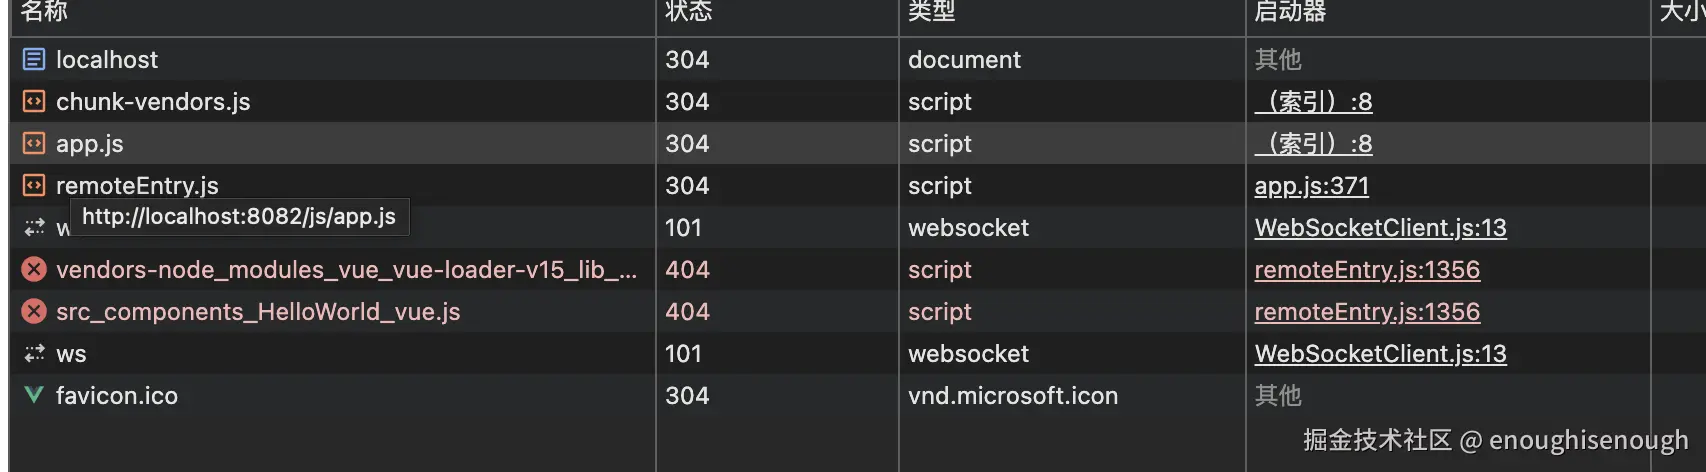This screenshot has width=1706, height=472.
Task: Click the red error icon beside src_components_HelloWorld_vue.js
Action: click(33, 312)
